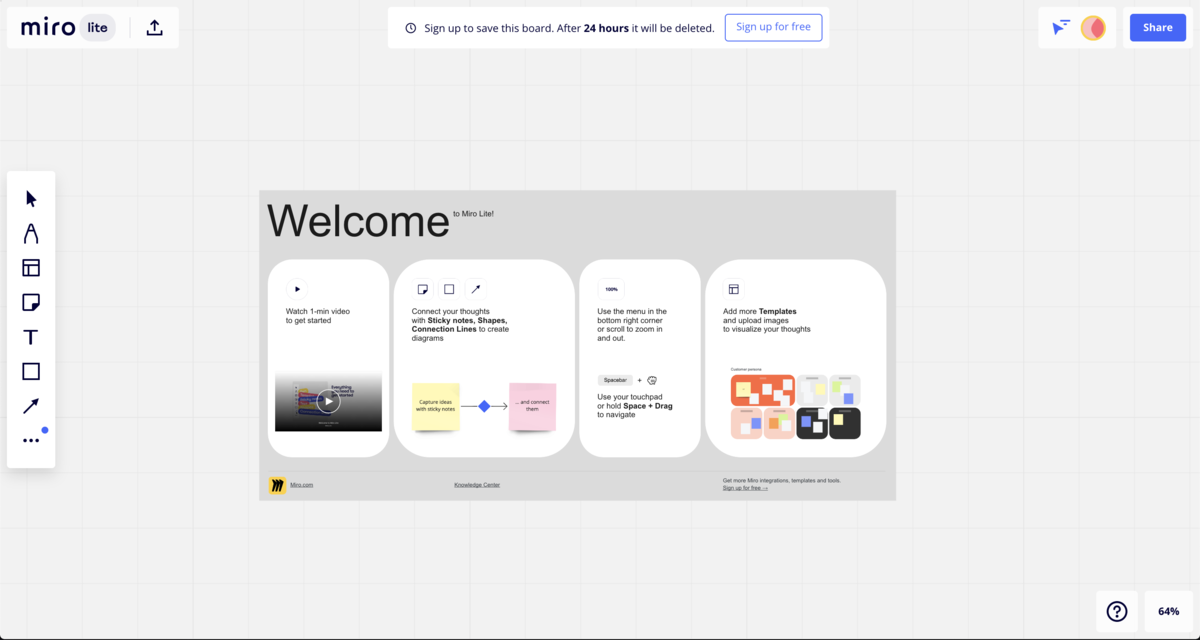Image resolution: width=1200 pixels, height=640 pixels.
Task: Click the small play icon above Watch text
Action: 297,289
